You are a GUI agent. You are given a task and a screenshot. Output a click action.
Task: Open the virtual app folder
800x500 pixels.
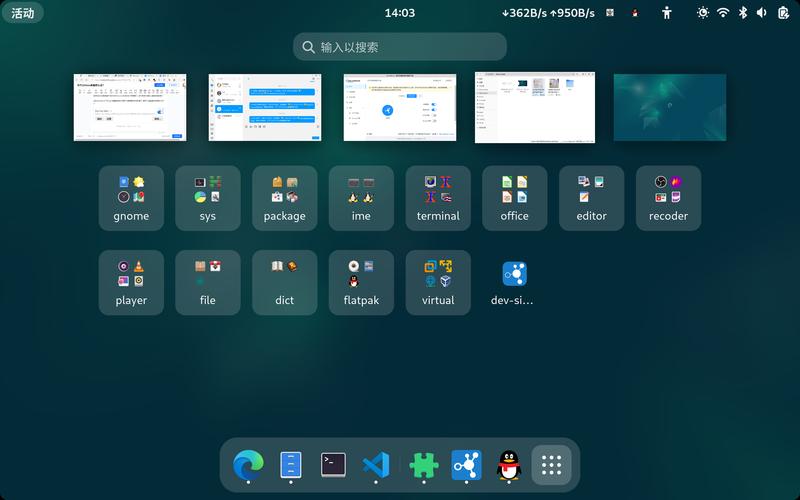pos(438,283)
